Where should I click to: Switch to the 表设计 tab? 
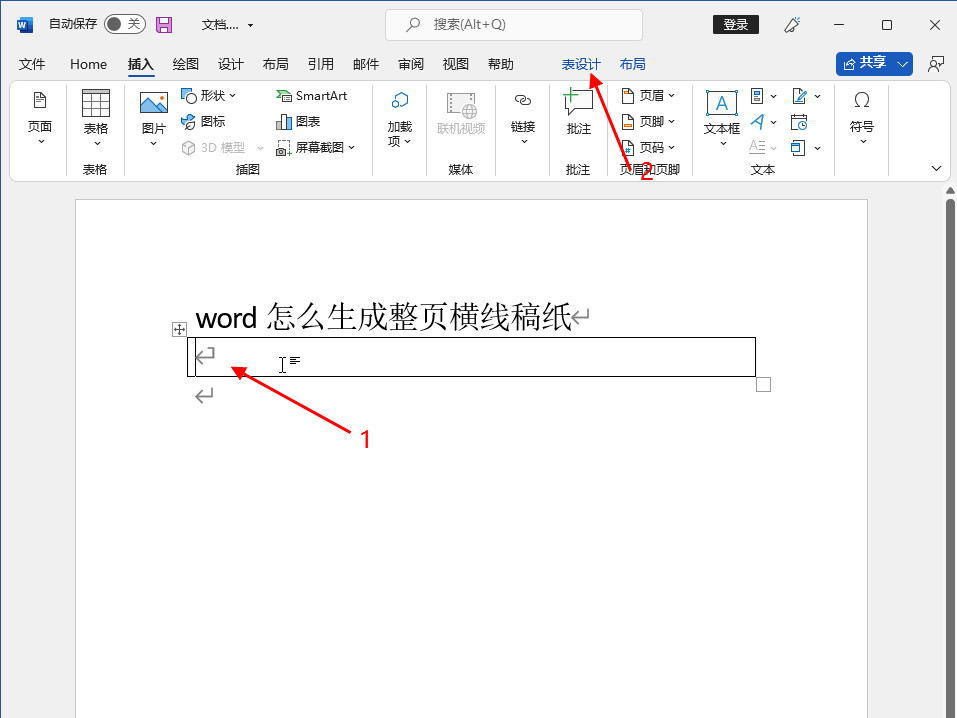pos(581,64)
